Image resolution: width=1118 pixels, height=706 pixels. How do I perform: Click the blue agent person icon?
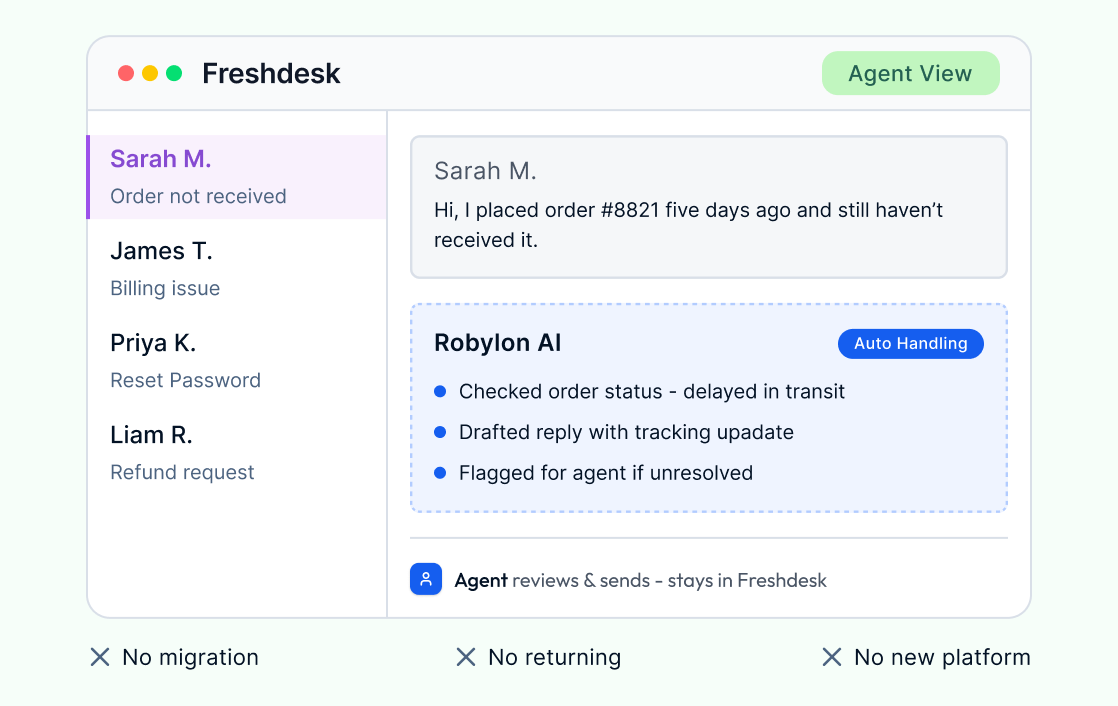coord(426,579)
